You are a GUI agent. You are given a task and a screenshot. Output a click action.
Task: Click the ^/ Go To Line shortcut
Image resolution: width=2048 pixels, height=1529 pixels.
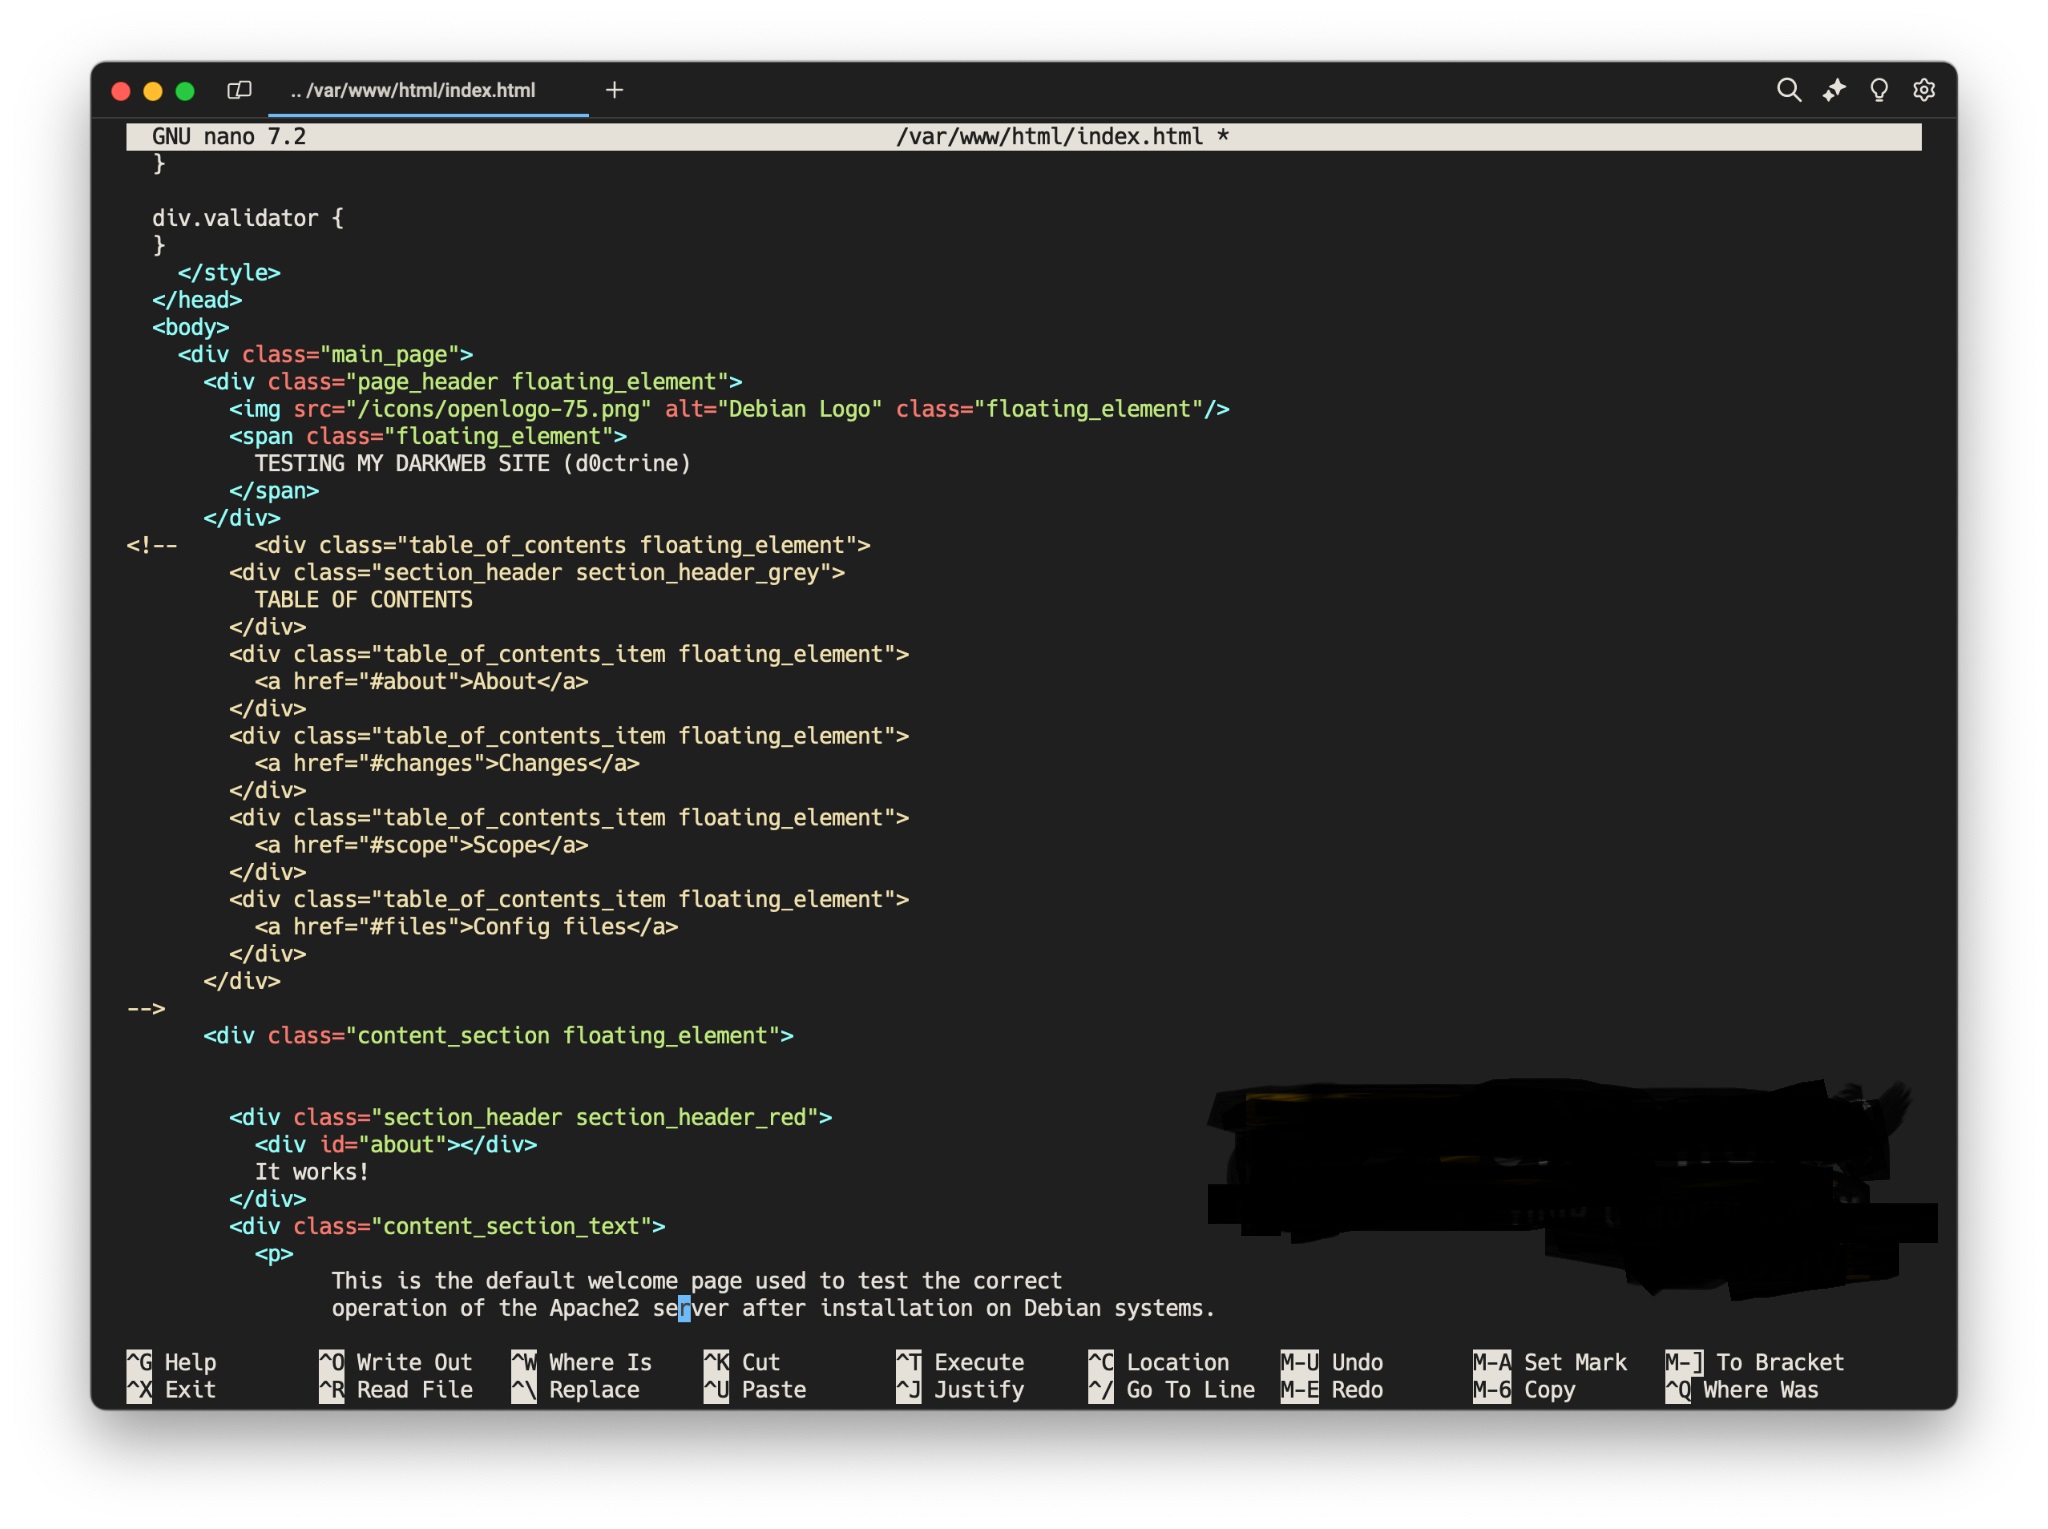(1172, 1390)
